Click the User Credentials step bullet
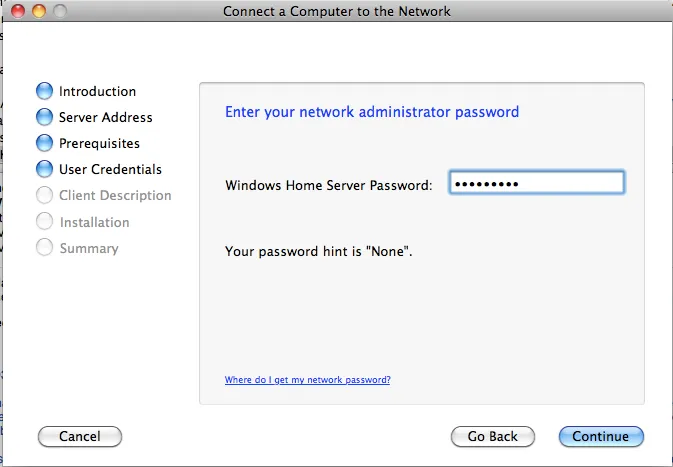 (44, 169)
